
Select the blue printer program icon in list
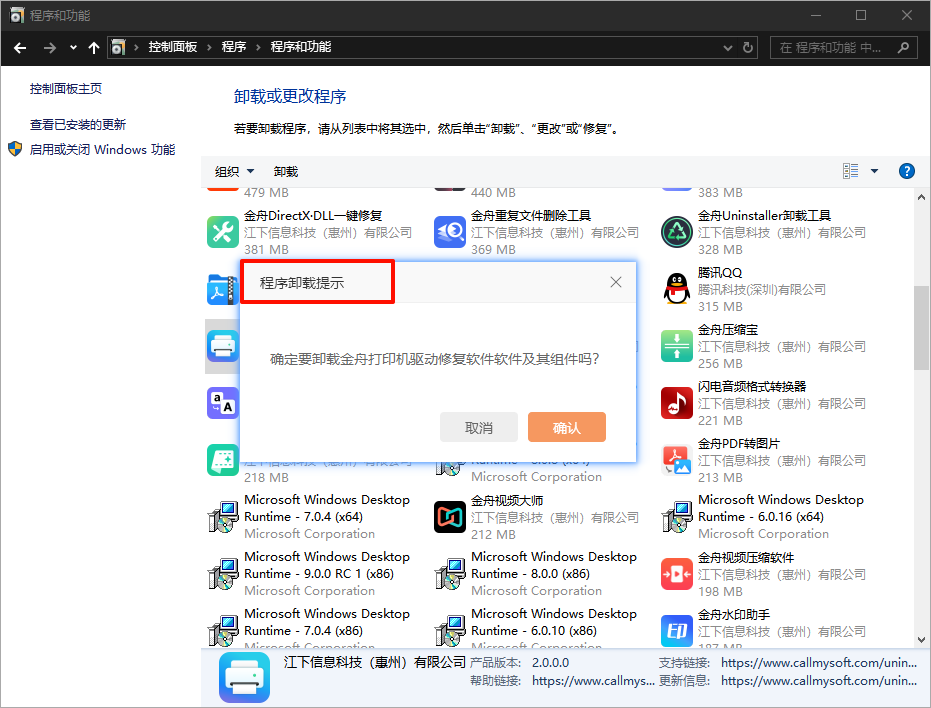click(223, 346)
